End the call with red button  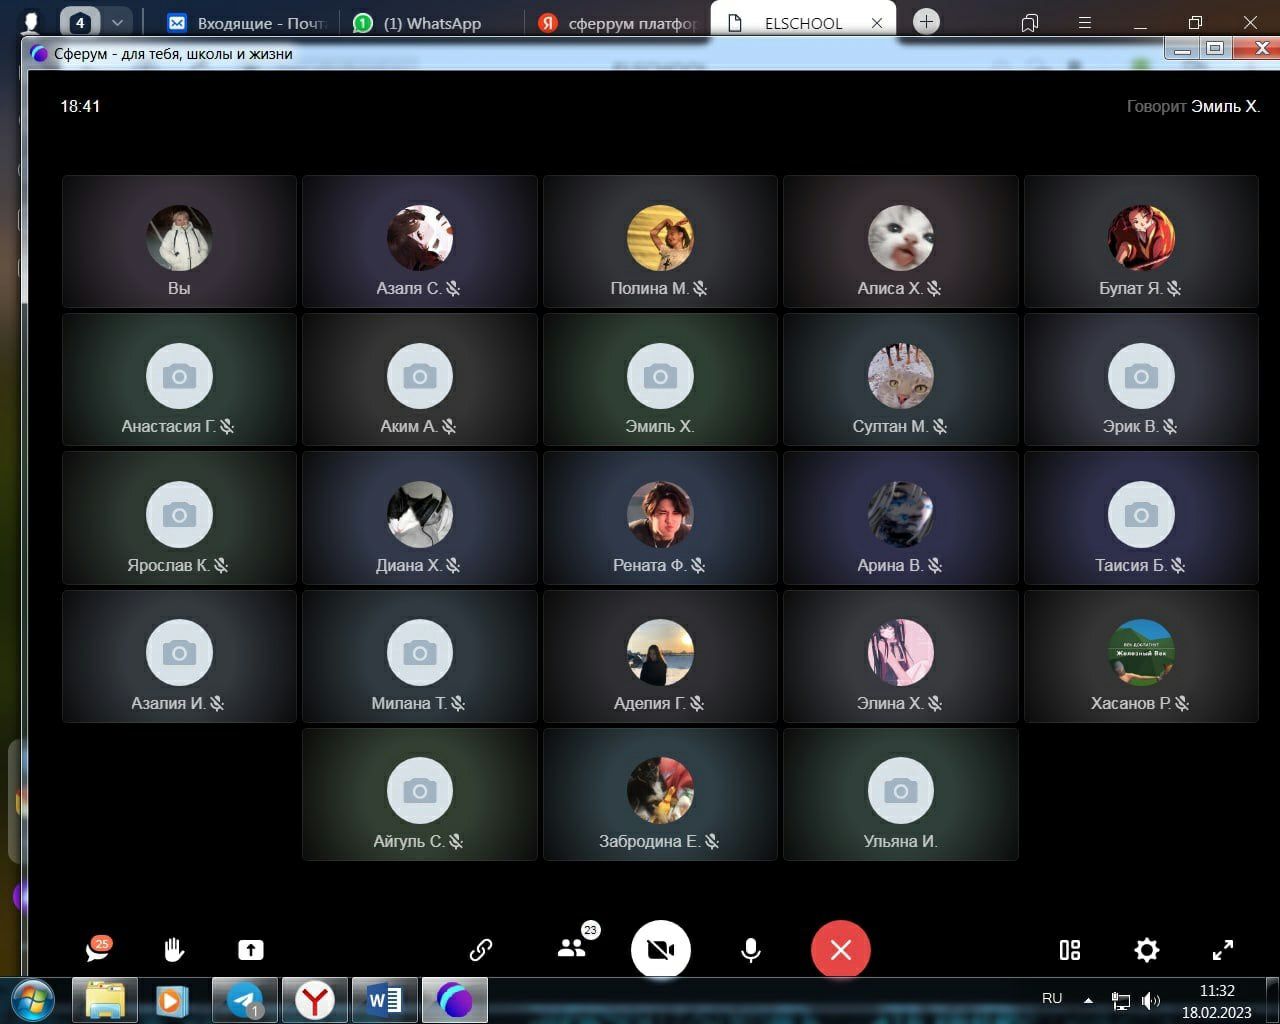840,950
